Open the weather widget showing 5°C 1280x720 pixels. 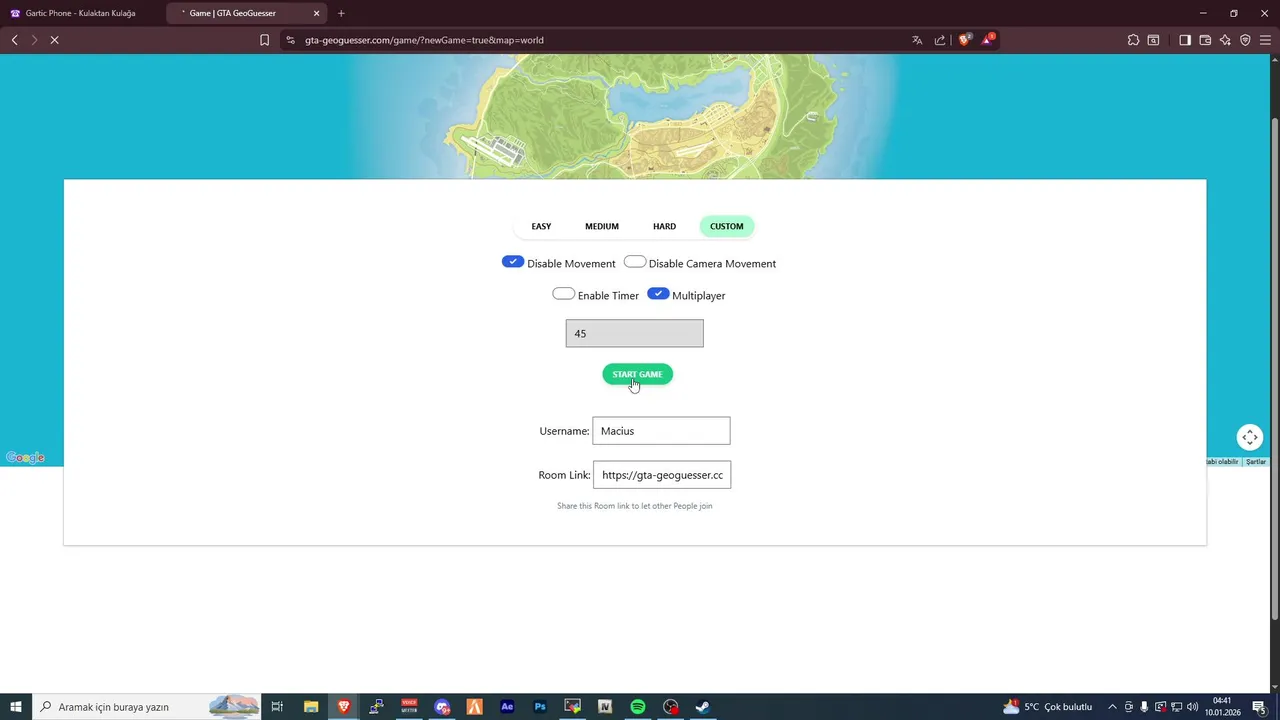pos(1047,707)
